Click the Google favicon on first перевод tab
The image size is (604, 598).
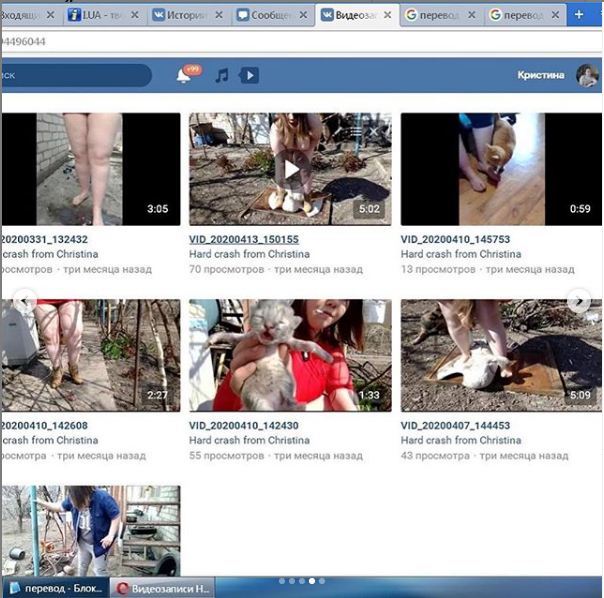tap(411, 15)
